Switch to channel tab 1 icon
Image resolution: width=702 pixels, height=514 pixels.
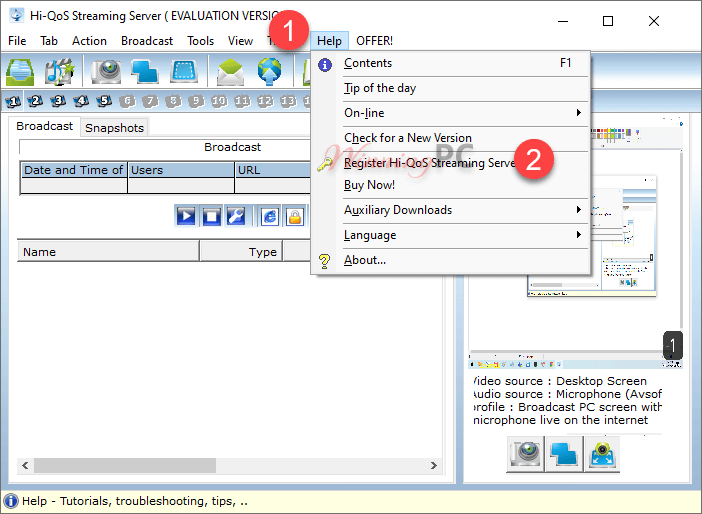13,101
